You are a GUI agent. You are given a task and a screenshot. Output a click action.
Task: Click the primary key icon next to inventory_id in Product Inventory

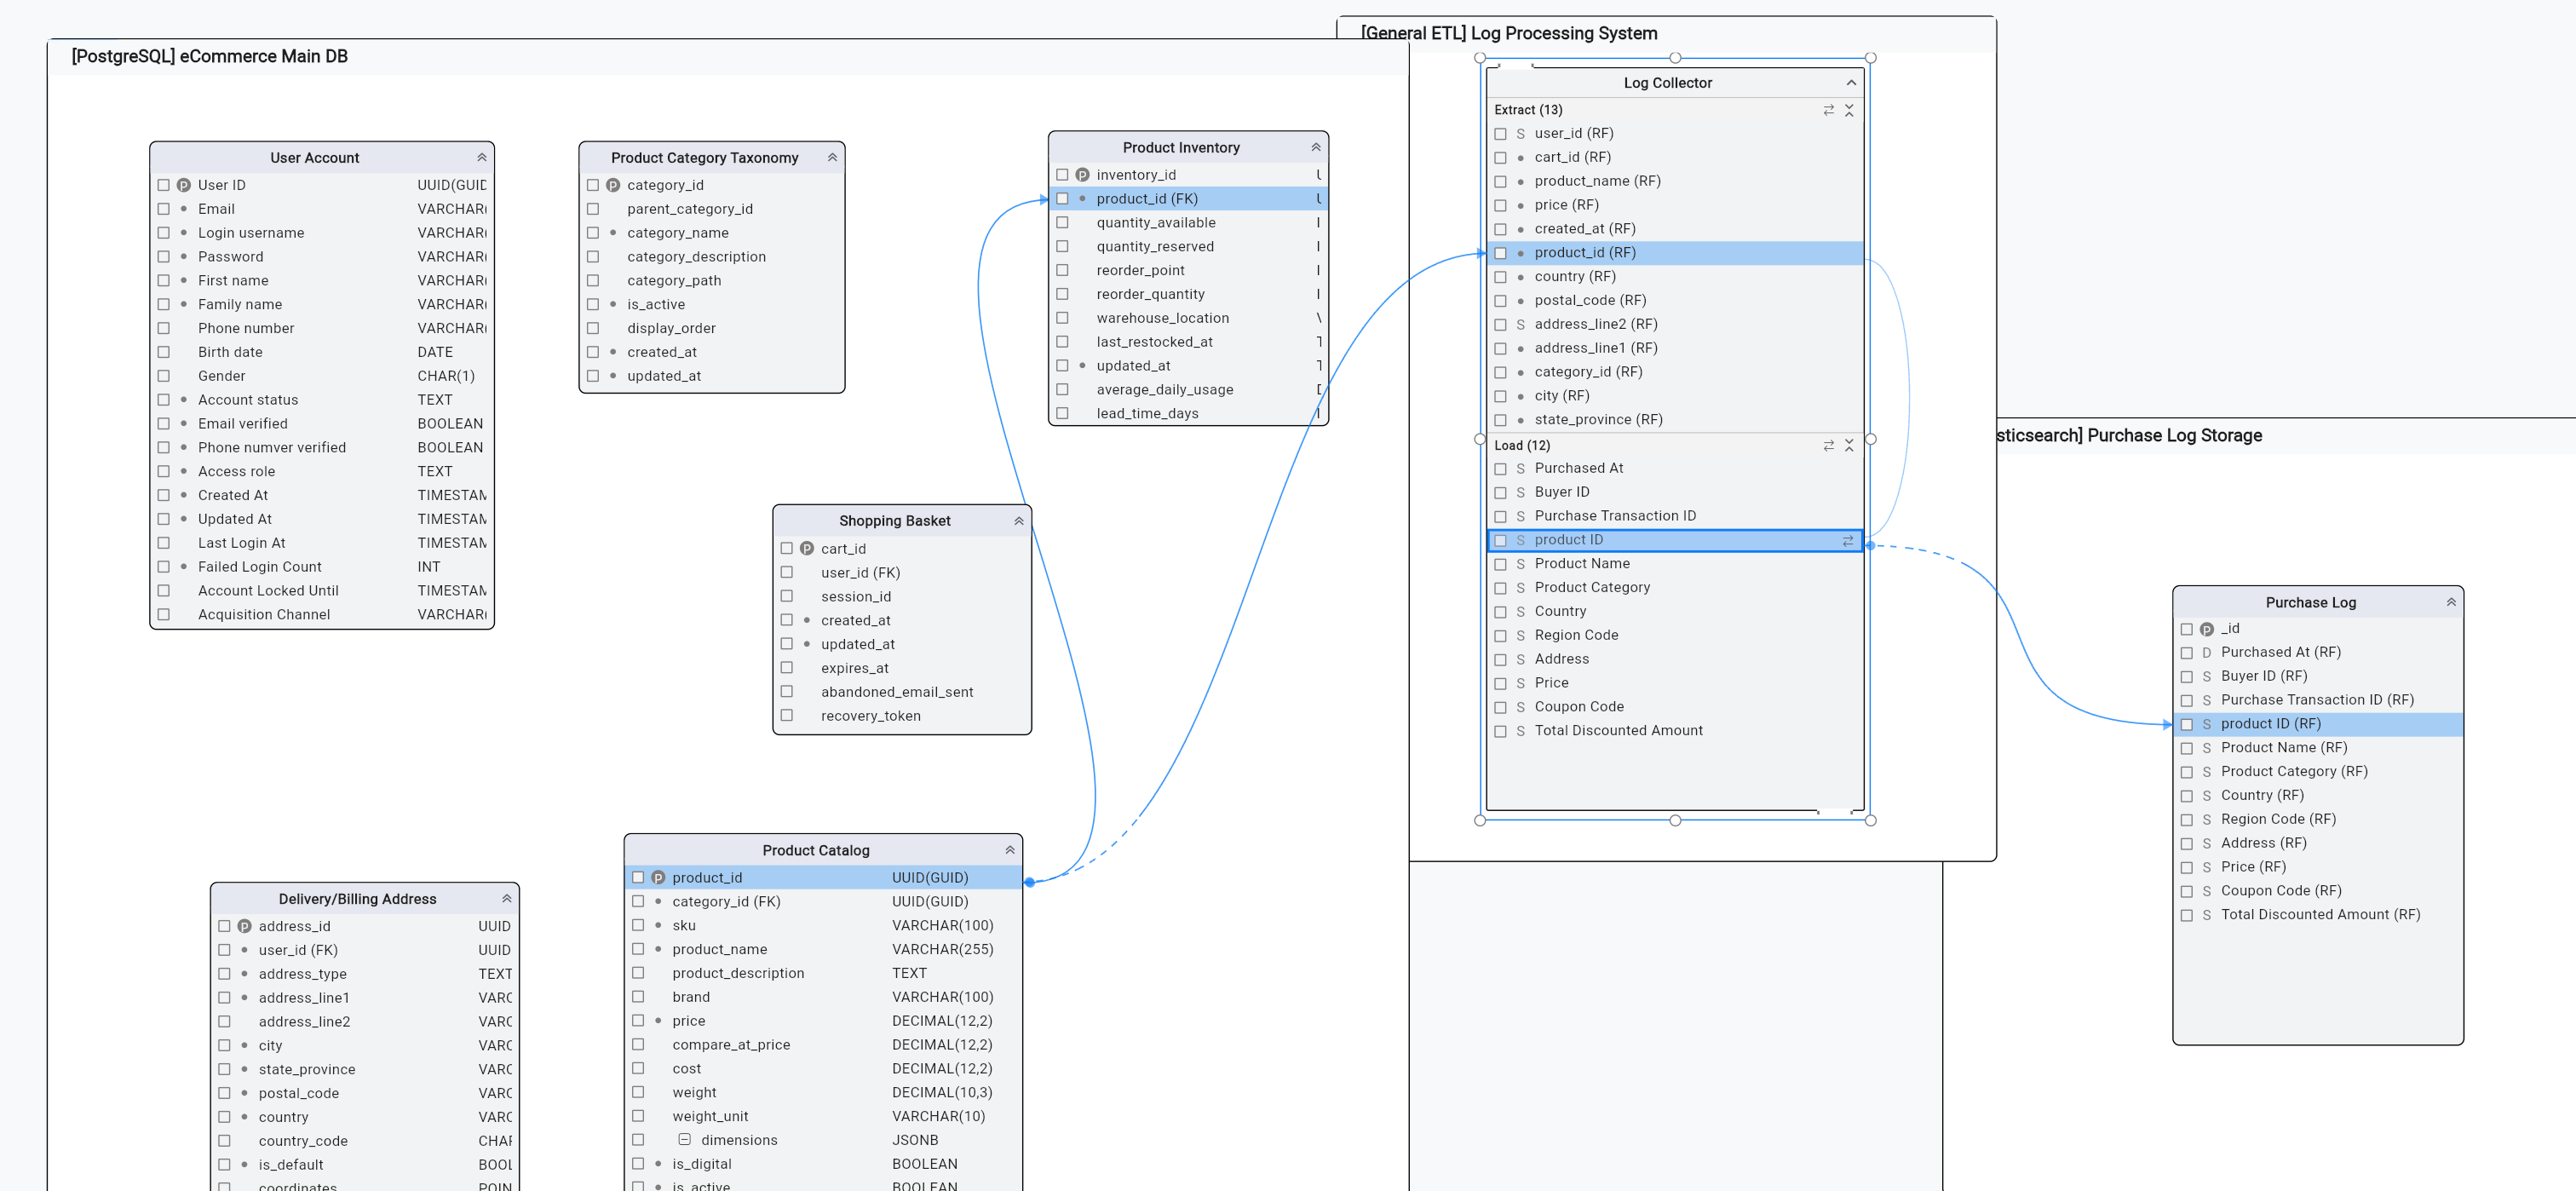pyautogui.click(x=1081, y=174)
